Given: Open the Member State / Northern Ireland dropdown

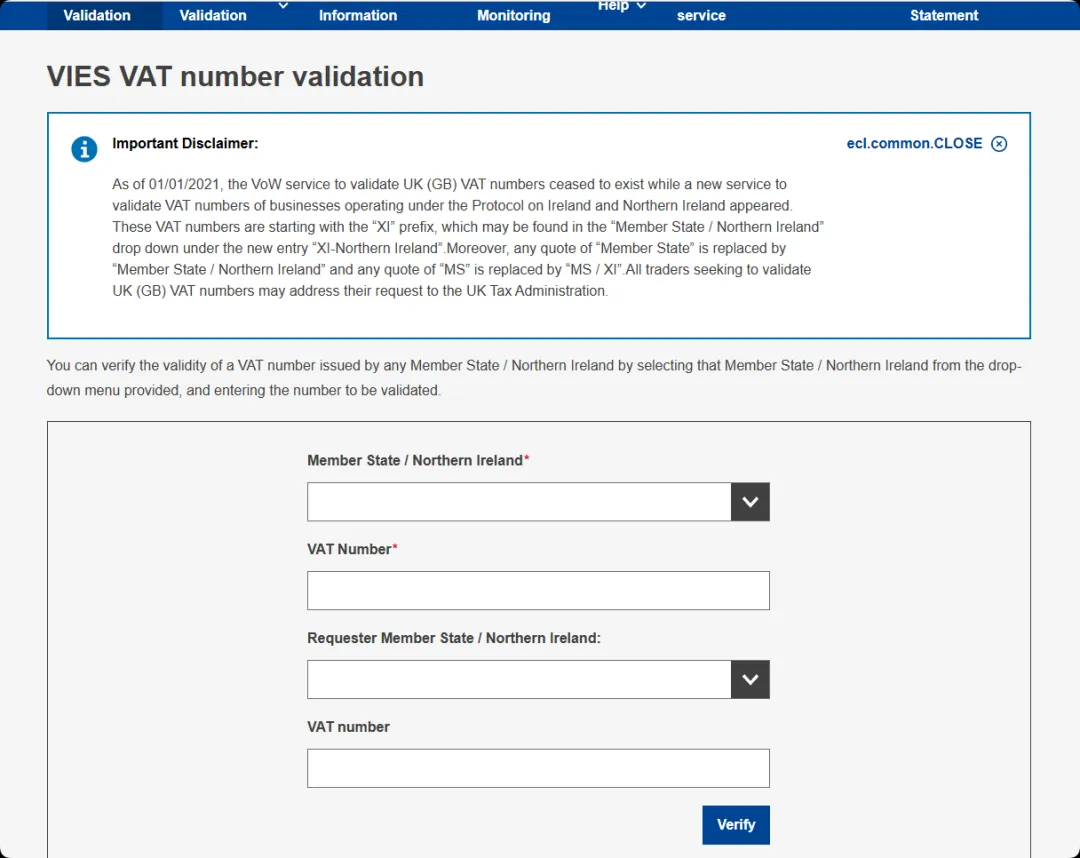Looking at the screenshot, I should pos(520,502).
